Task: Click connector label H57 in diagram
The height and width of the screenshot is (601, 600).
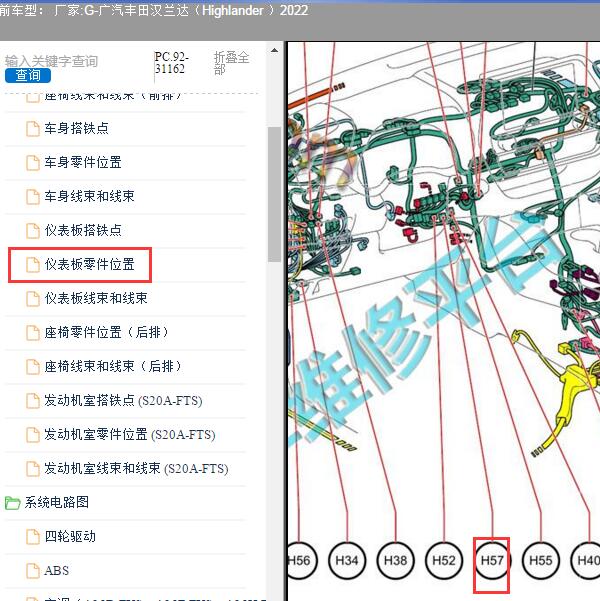Action: (492, 560)
